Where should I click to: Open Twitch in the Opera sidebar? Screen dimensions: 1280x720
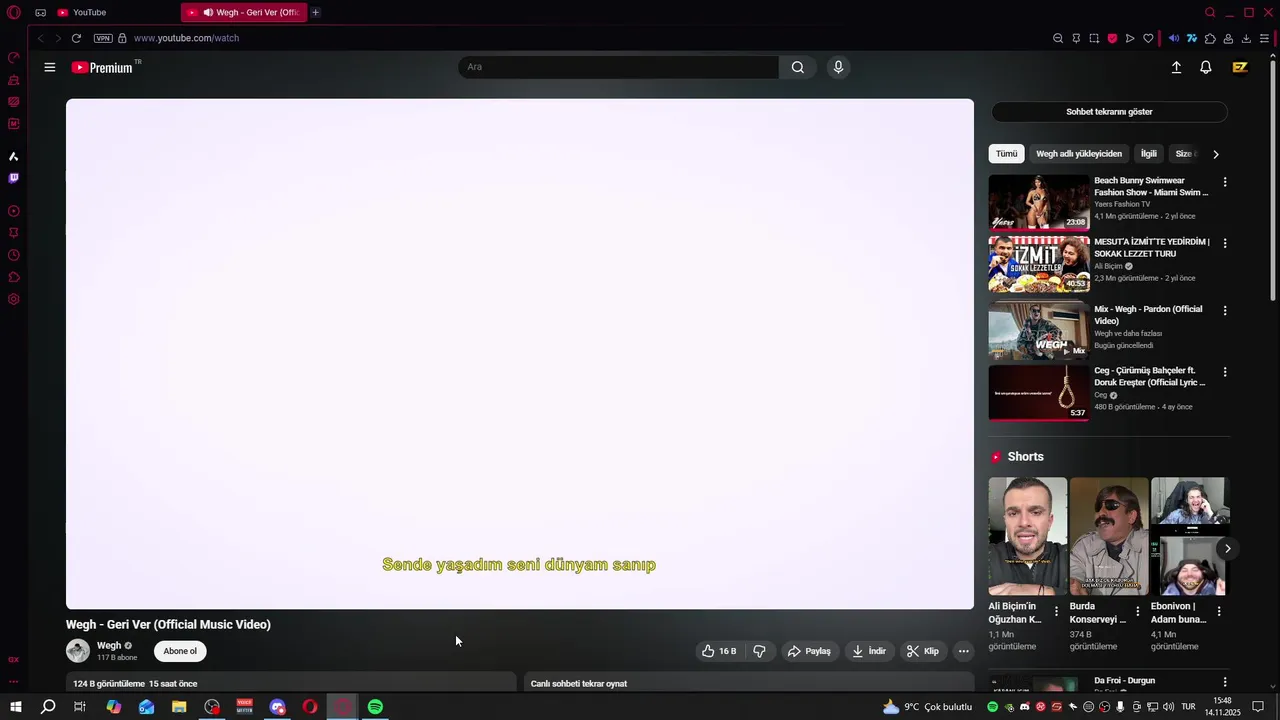[14, 178]
